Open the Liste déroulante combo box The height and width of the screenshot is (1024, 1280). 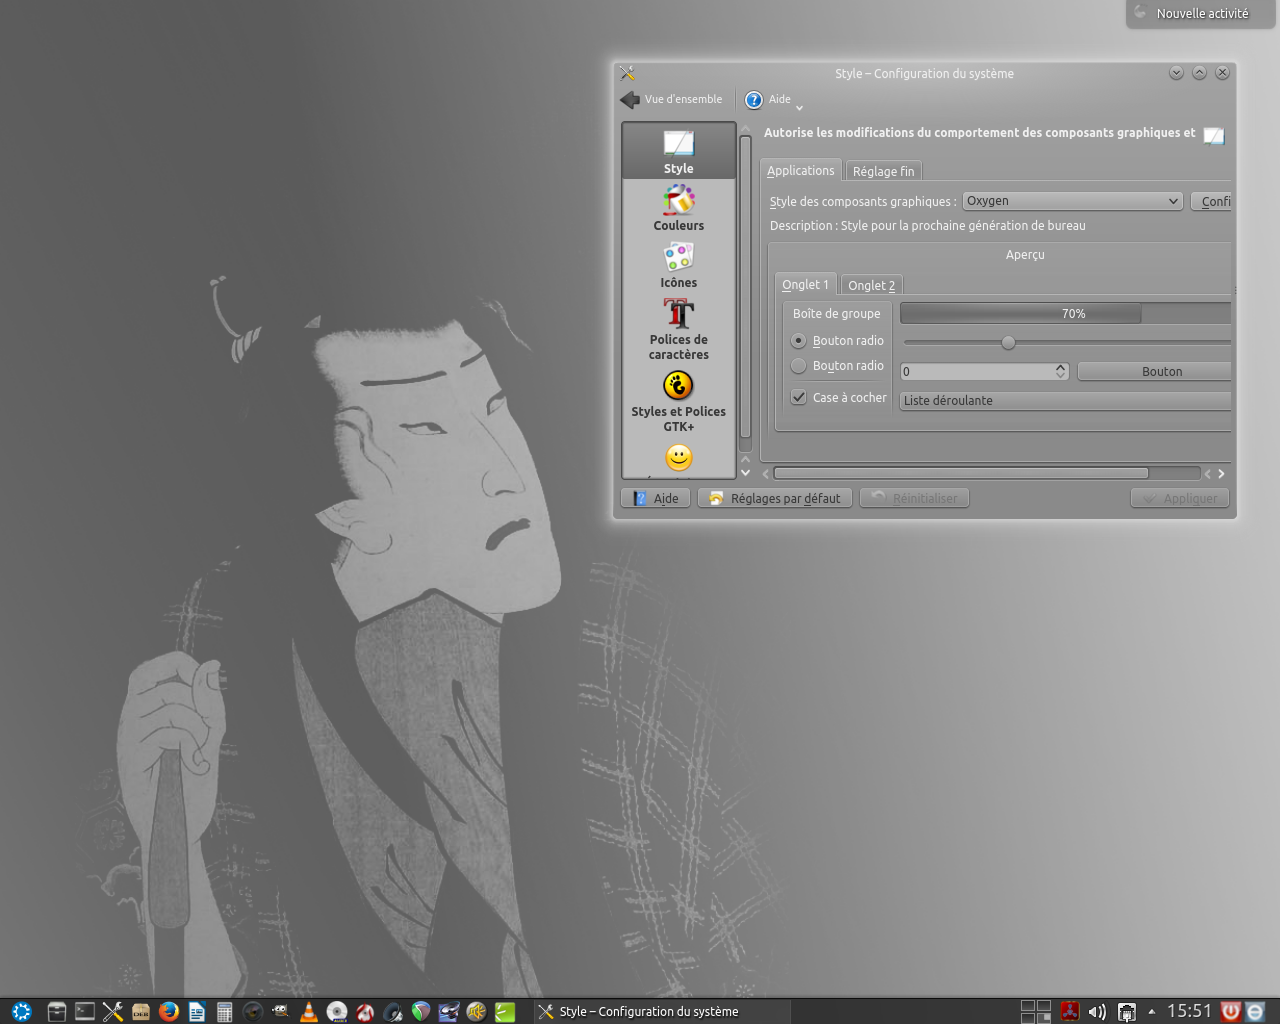pyautogui.click(x=1066, y=401)
